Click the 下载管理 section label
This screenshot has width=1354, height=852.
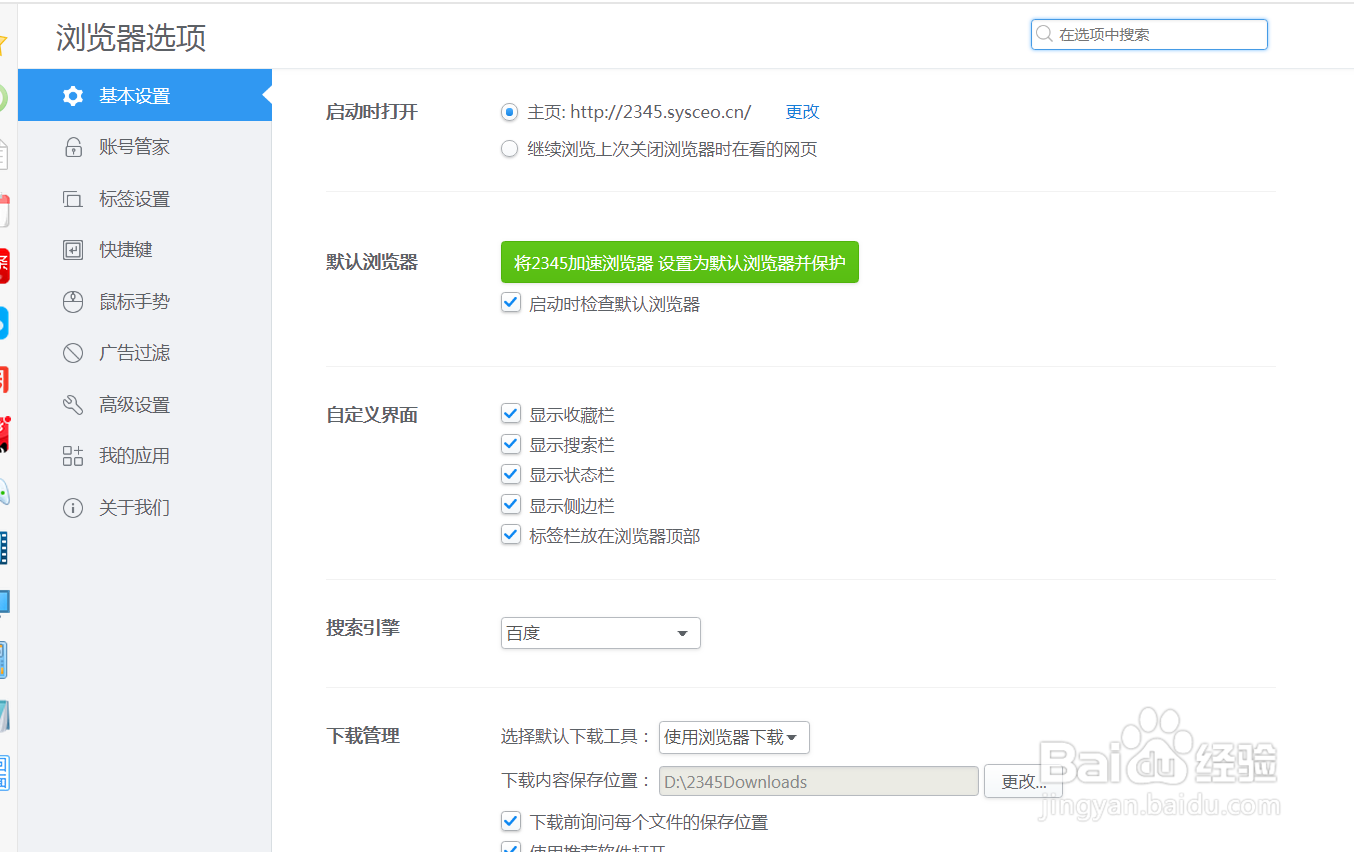363,736
